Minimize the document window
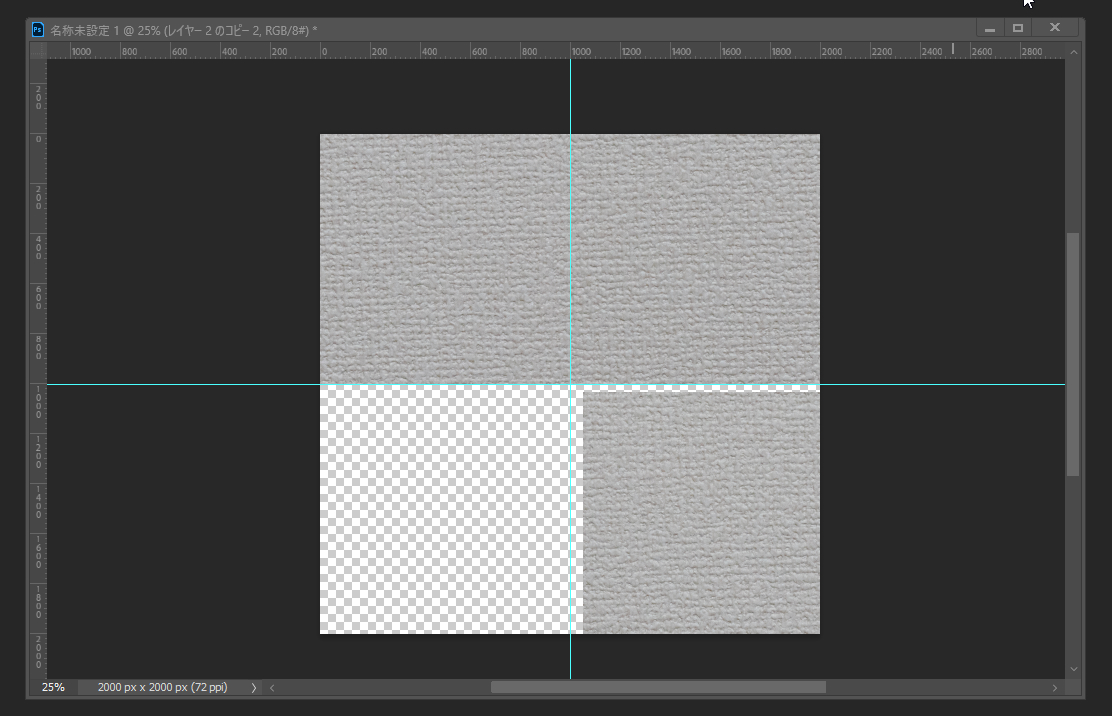The height and width of the screenshot is (716, 1112). click(x=989, y=28)
